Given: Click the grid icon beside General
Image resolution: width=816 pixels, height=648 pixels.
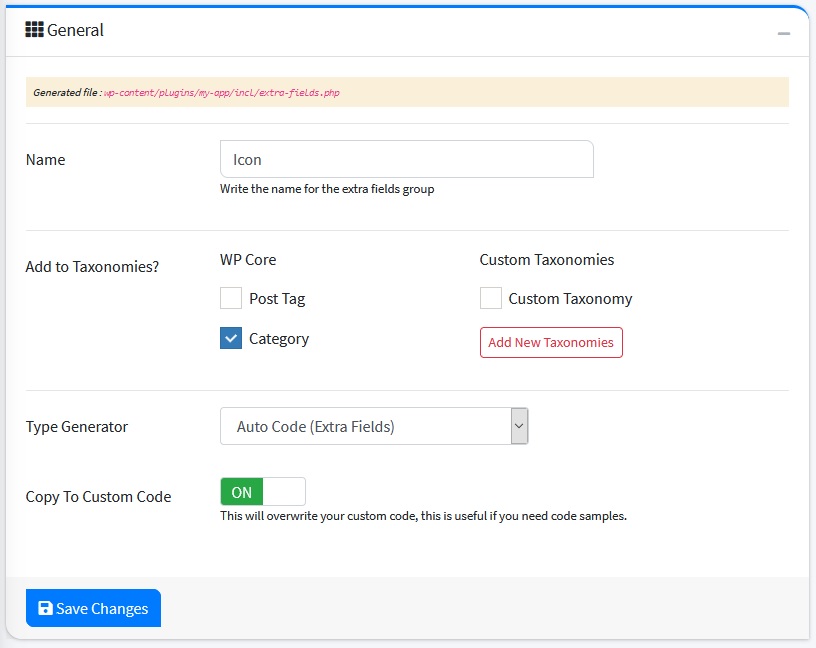Looking at the screenshot, I should click(34, 30).
